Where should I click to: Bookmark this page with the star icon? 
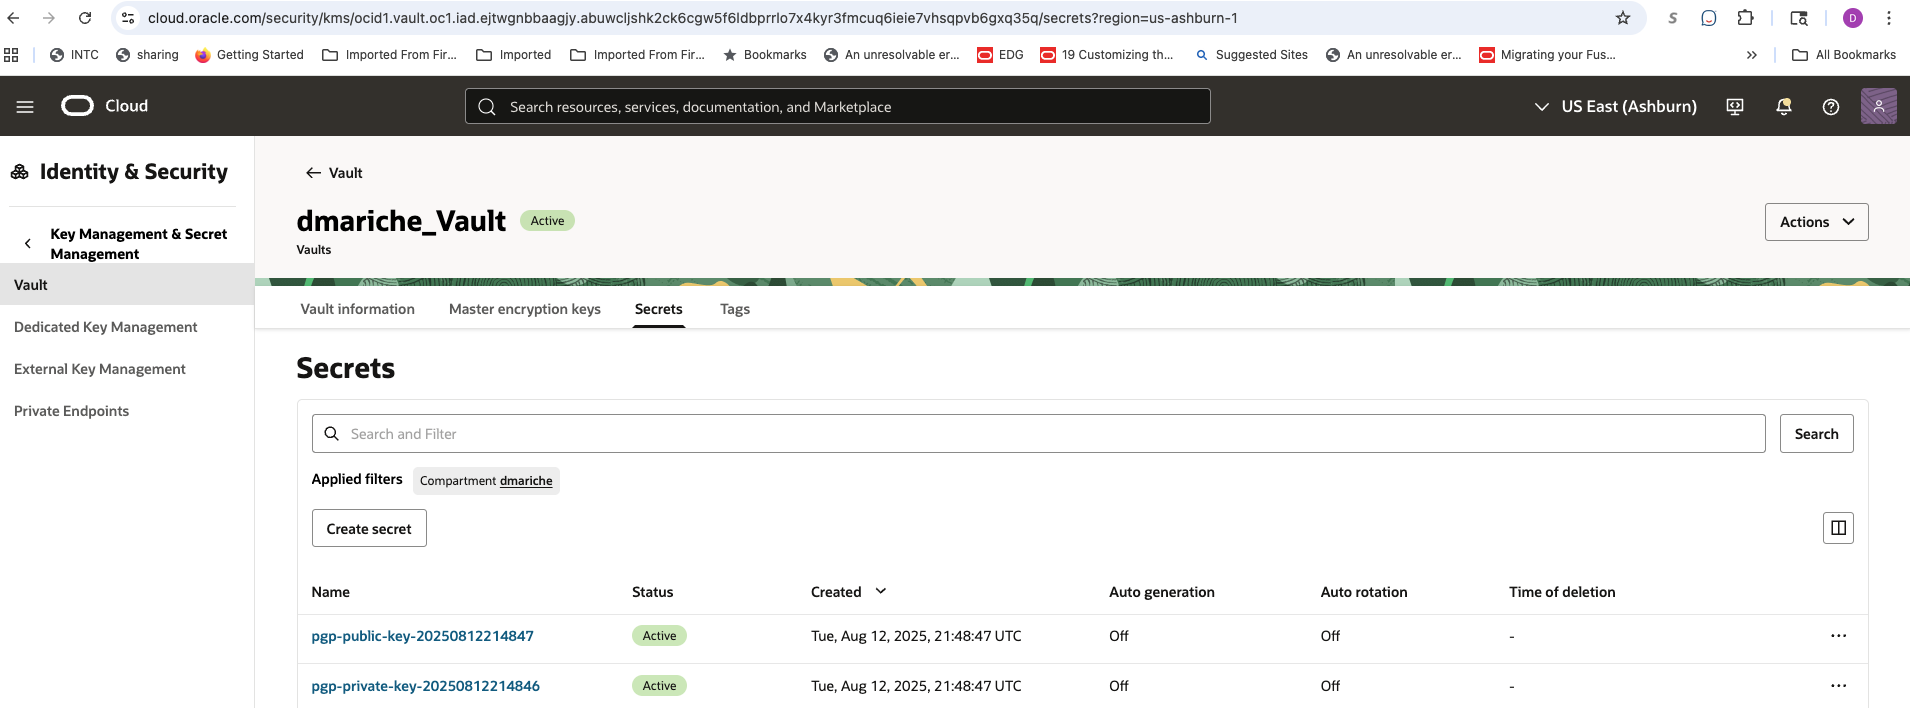click(1623, 18)
